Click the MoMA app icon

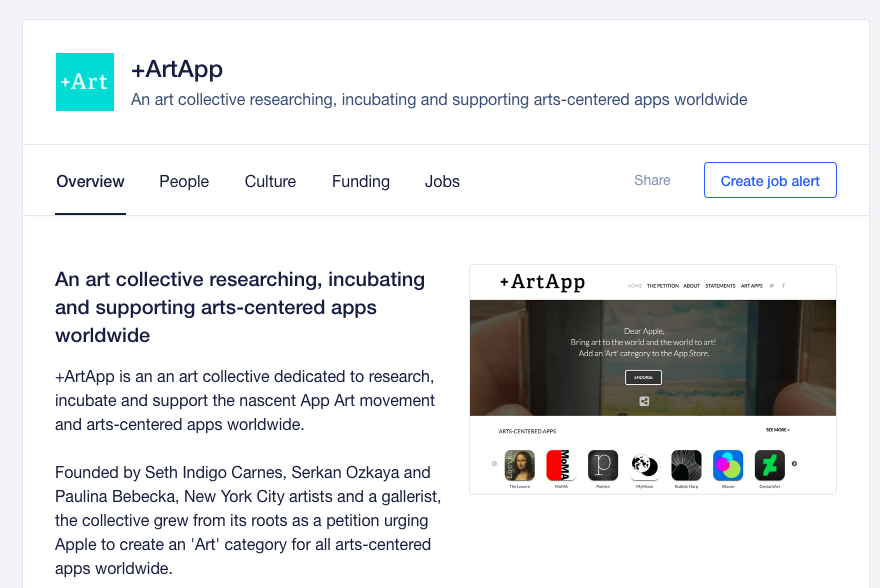coord(561,465)
